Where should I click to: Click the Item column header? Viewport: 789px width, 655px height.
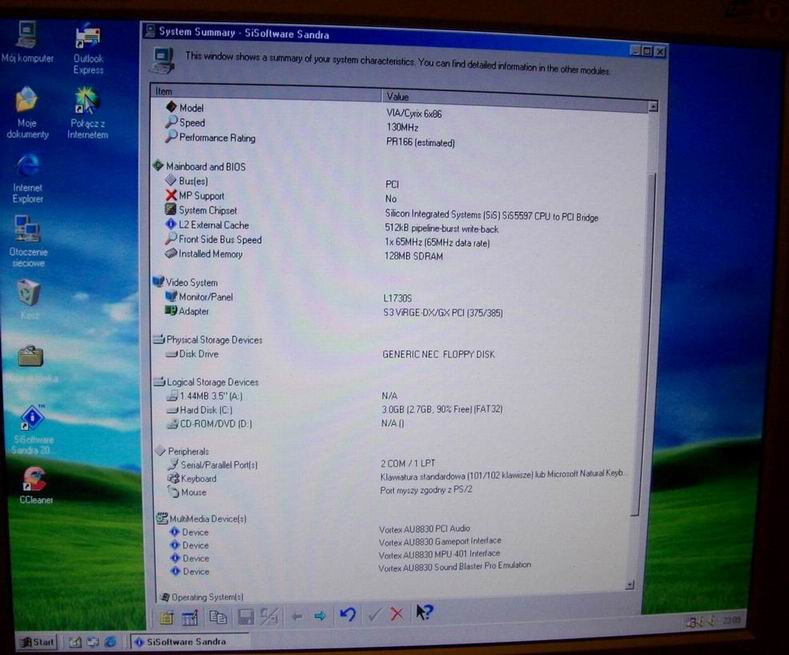[266, 92]
